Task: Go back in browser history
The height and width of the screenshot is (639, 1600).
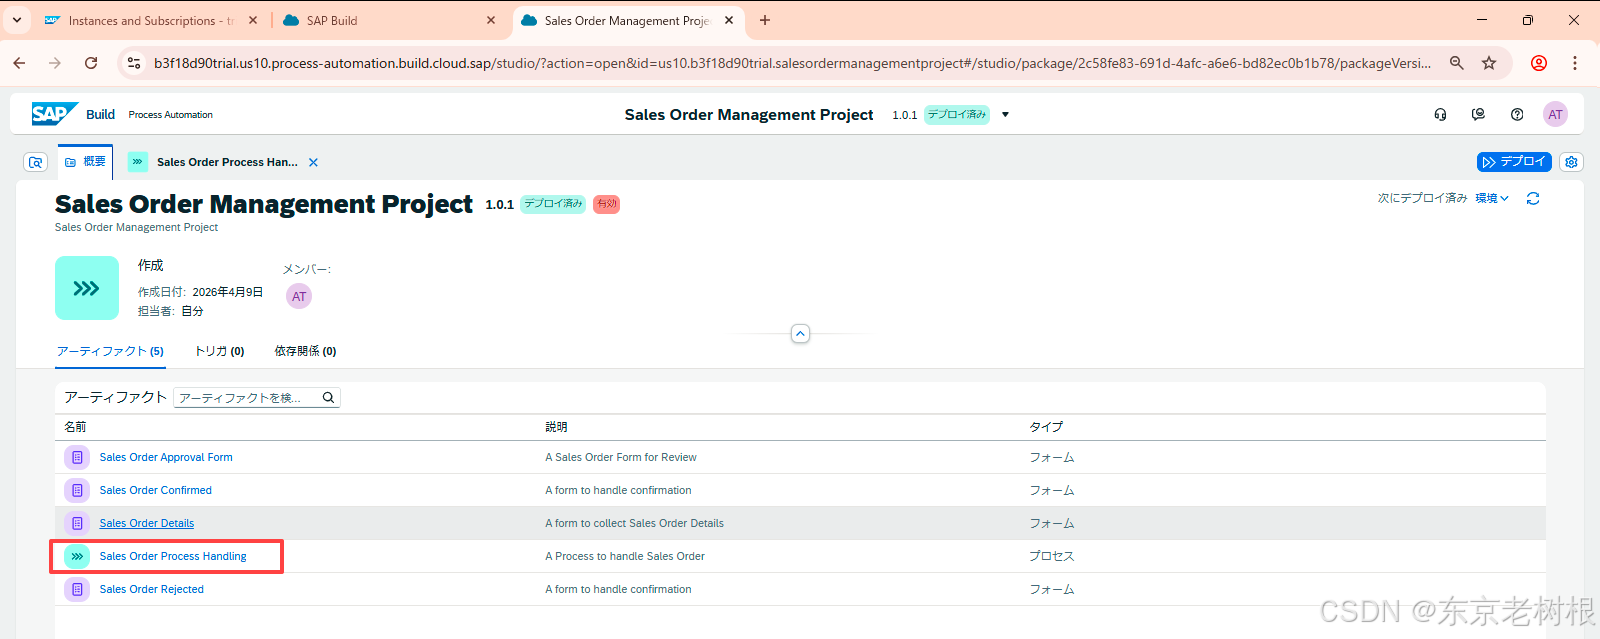Action: [x=19, y=63]
